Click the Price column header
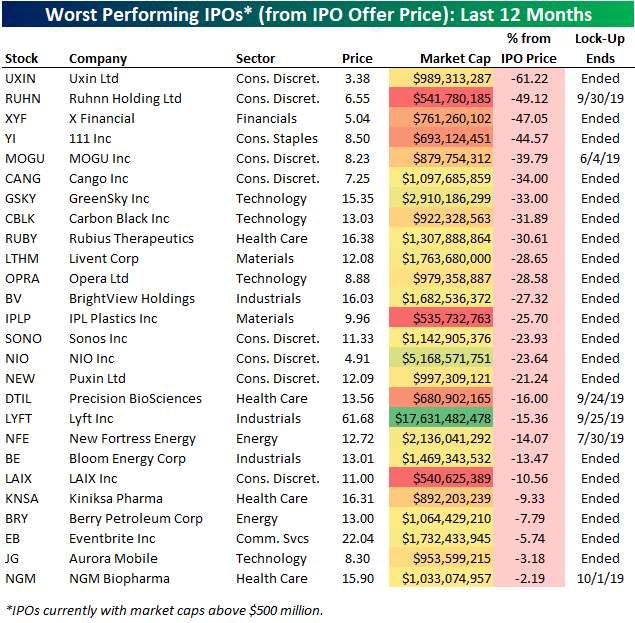635x623 pixels. click(357, 59)
